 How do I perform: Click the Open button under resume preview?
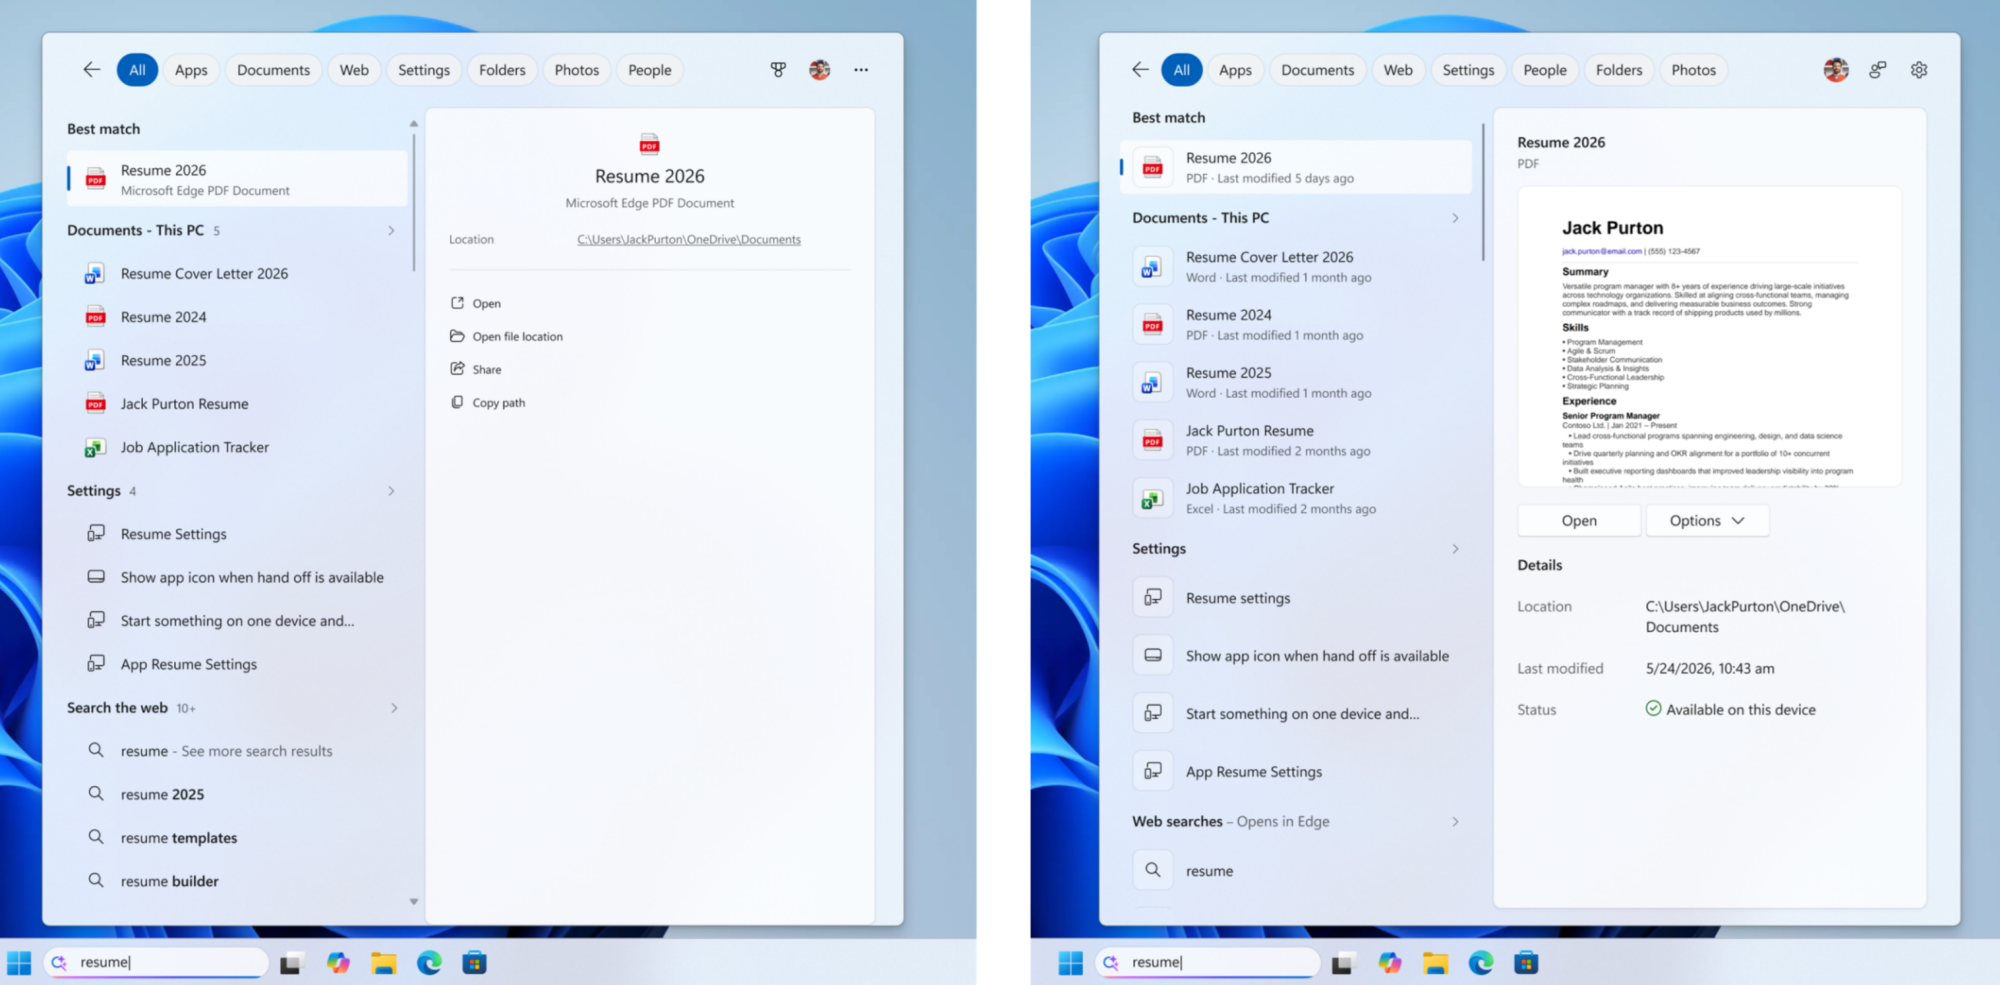point(1579,521)
